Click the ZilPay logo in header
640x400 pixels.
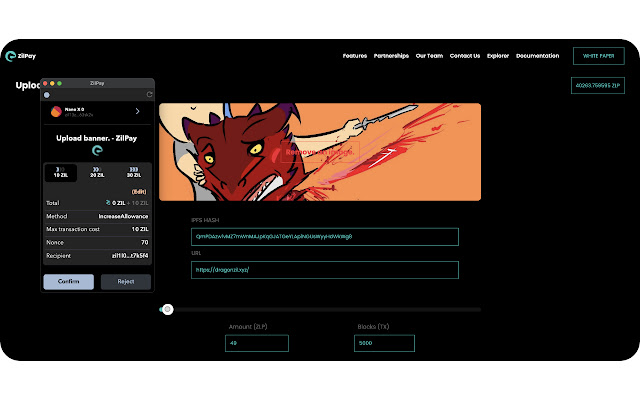[x=21, y=56]
